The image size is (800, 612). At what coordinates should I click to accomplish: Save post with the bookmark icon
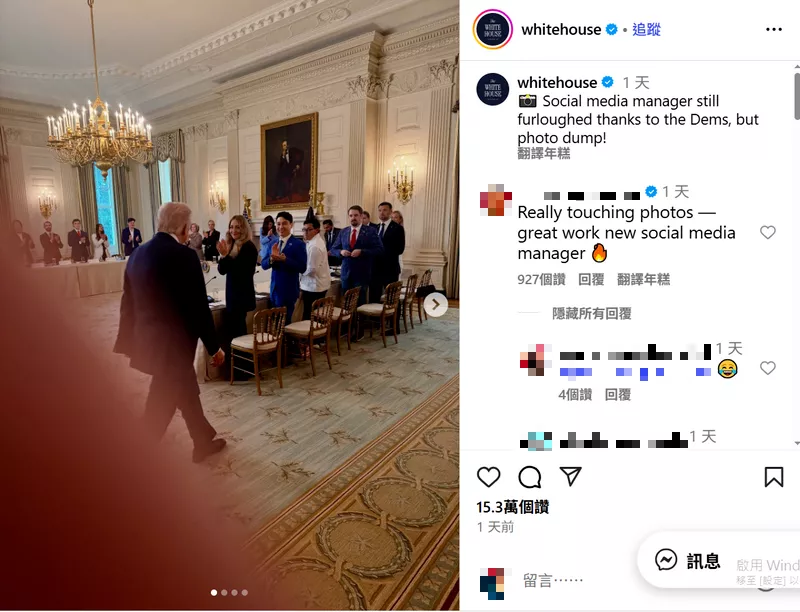click(773, 477)
